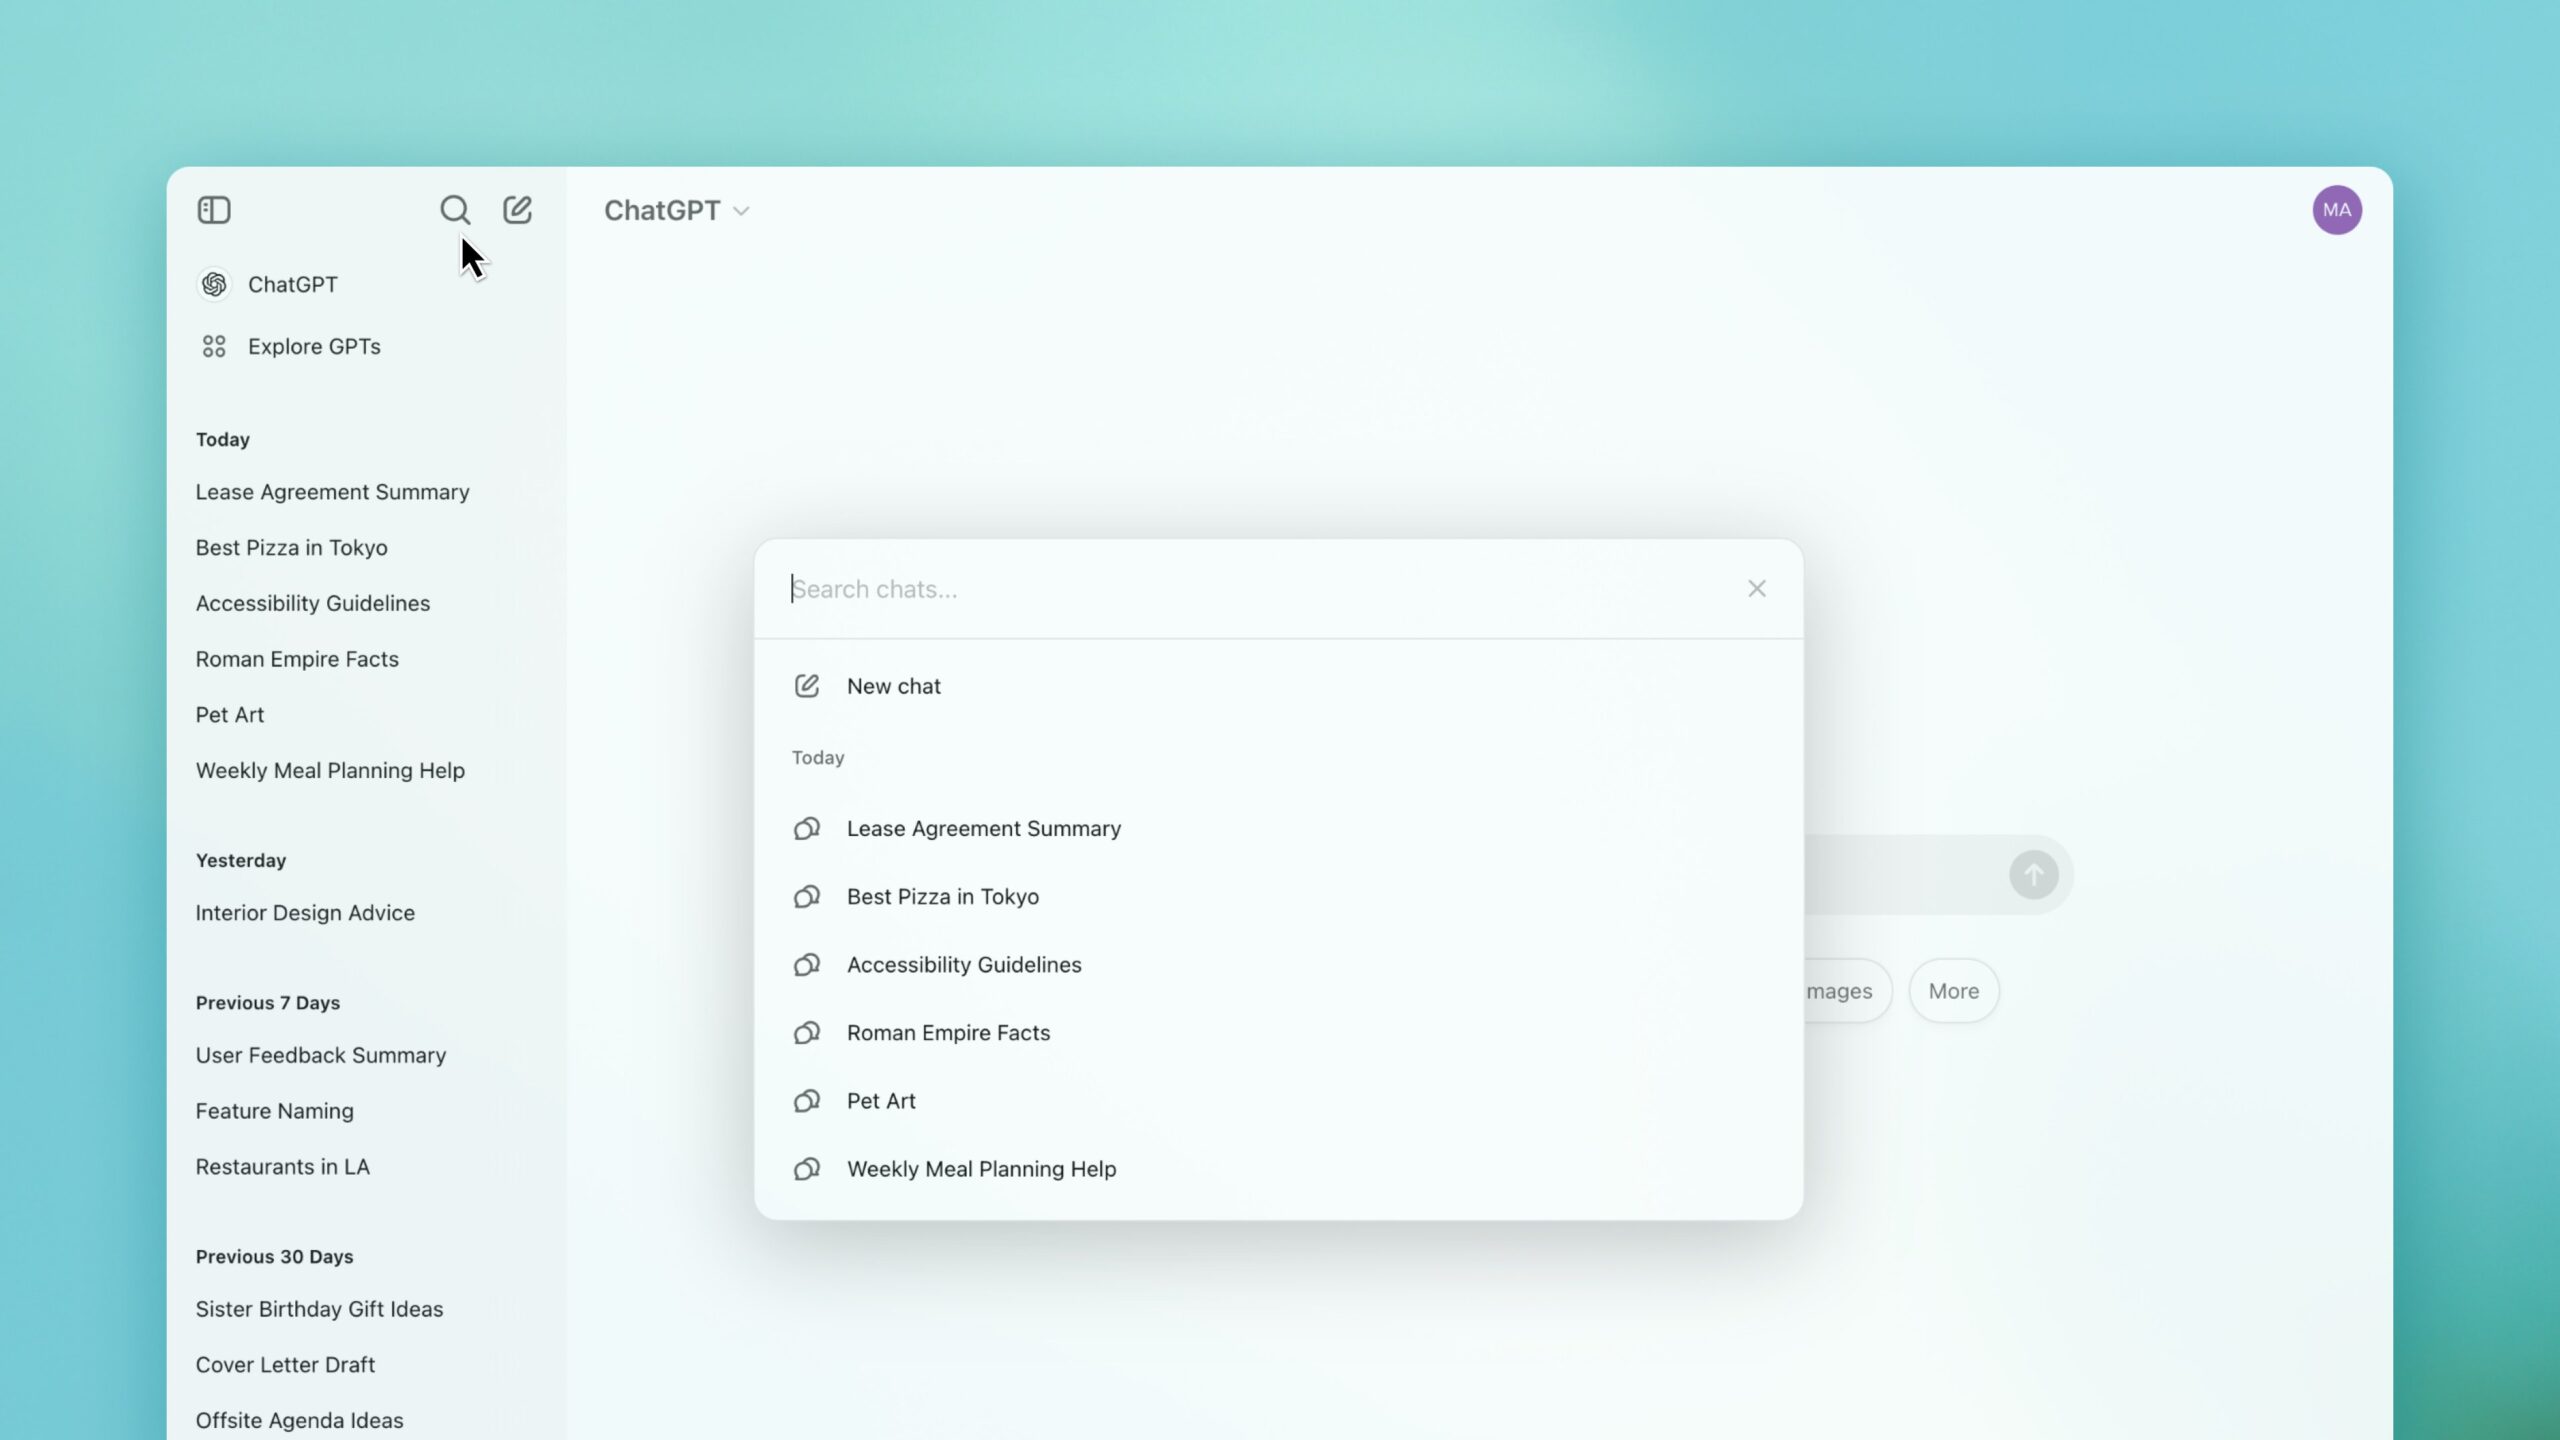This screenshot has width=2560, height=1440.
Task: Start a New chat from modal
Action: tap(893, 686)
